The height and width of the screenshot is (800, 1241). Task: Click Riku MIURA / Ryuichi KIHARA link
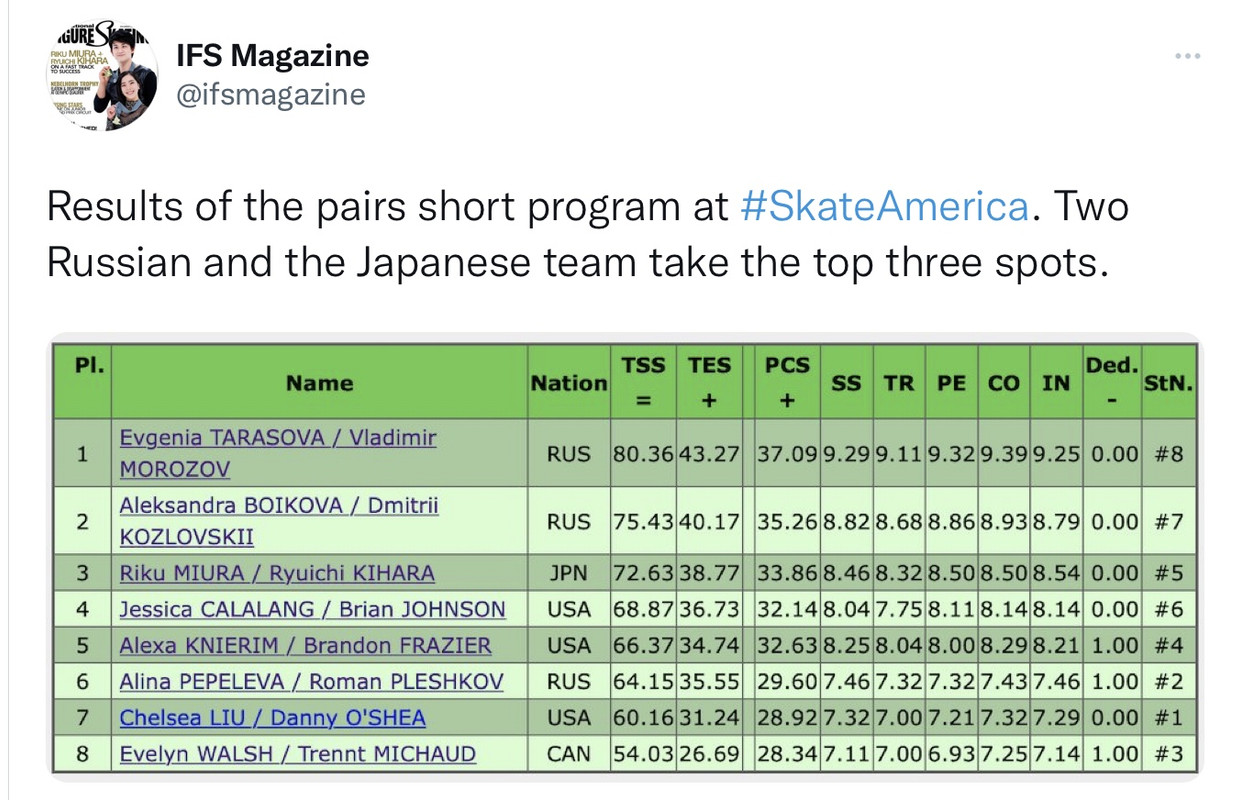pos(277,574)
